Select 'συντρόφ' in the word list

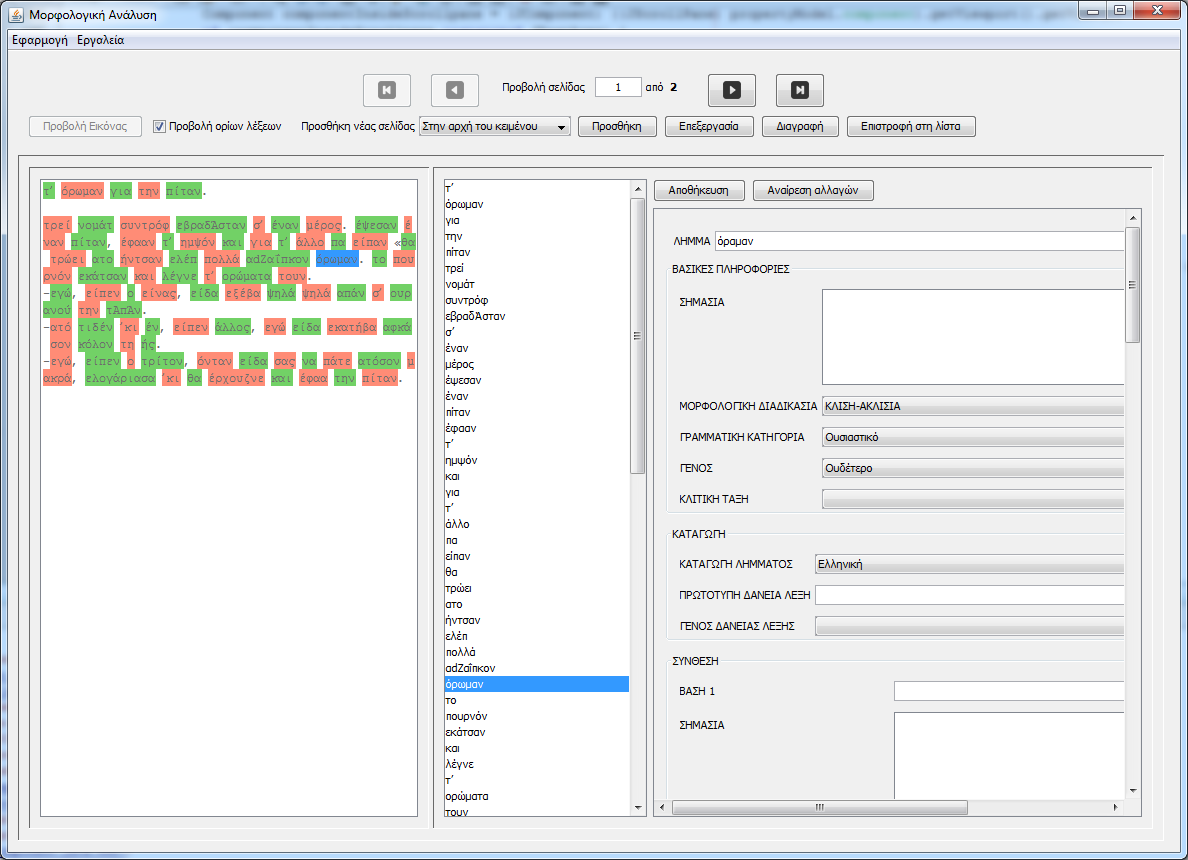tap(536, 300)
